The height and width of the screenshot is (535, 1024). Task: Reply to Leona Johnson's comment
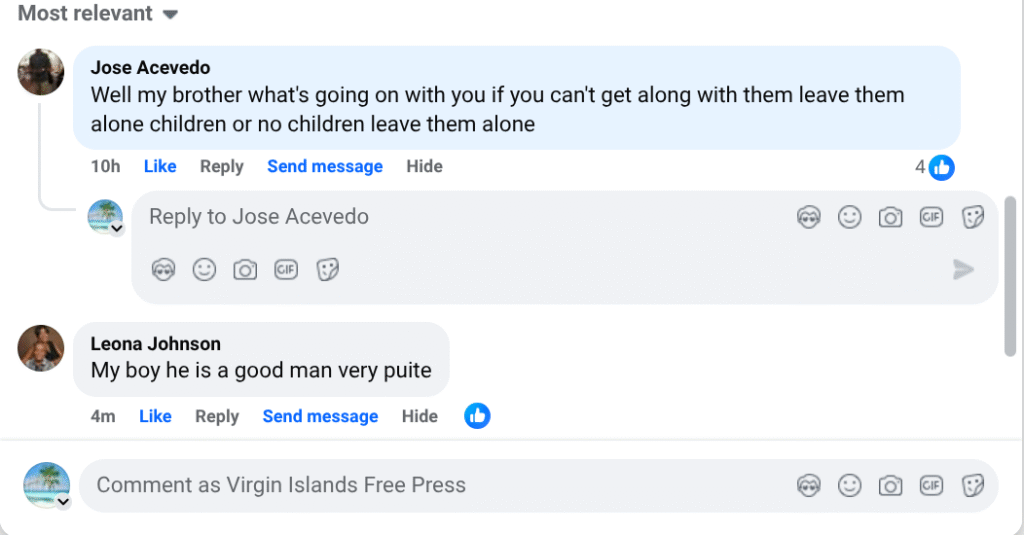coord(217,416)
